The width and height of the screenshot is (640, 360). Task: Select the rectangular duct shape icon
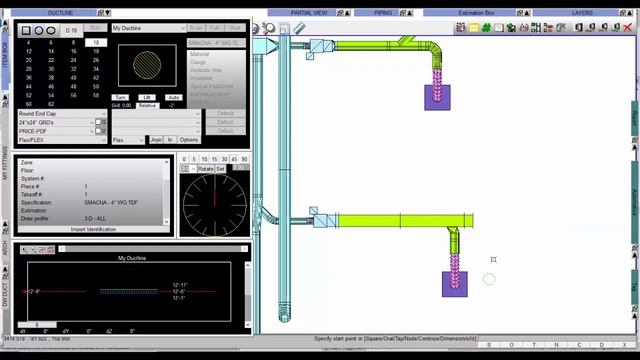click(x=26, y=30)
